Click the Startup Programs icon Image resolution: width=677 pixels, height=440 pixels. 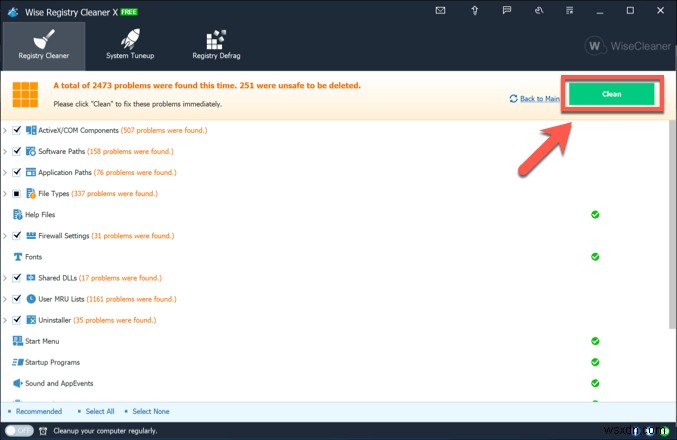tap(18, 362)
